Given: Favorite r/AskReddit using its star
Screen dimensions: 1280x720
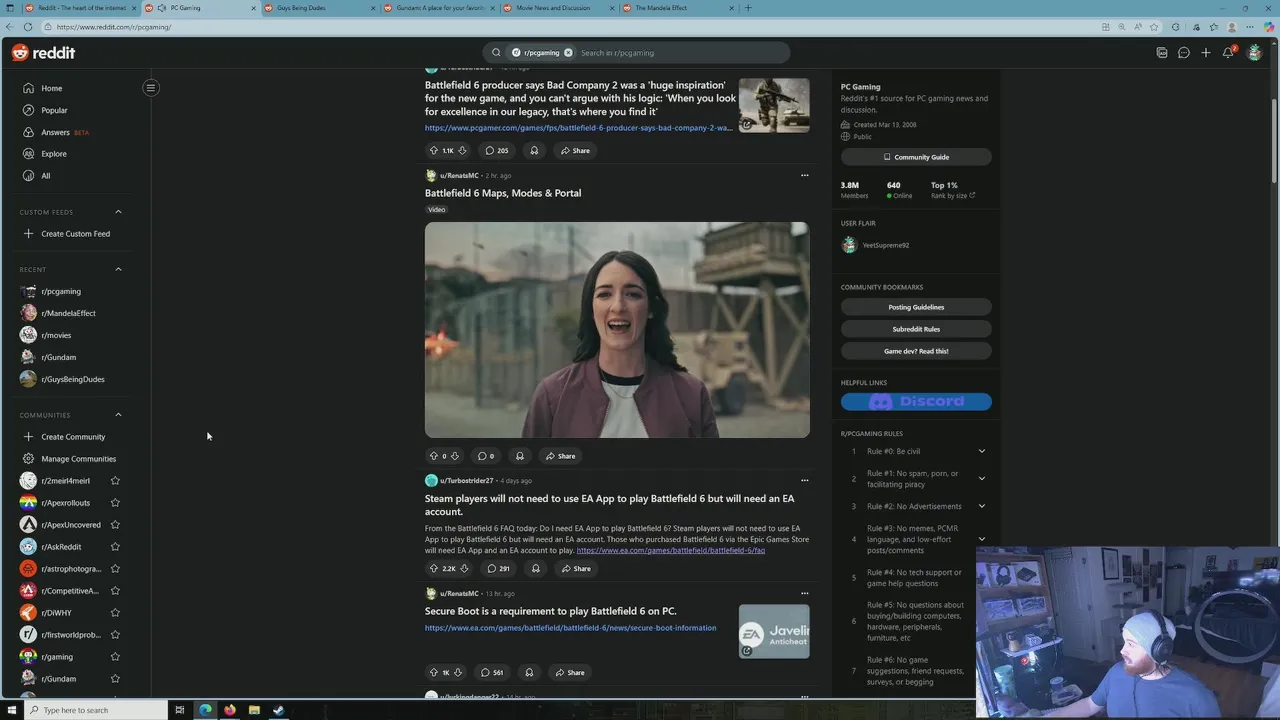Looking at the screenshot, I should coord(115,547).
